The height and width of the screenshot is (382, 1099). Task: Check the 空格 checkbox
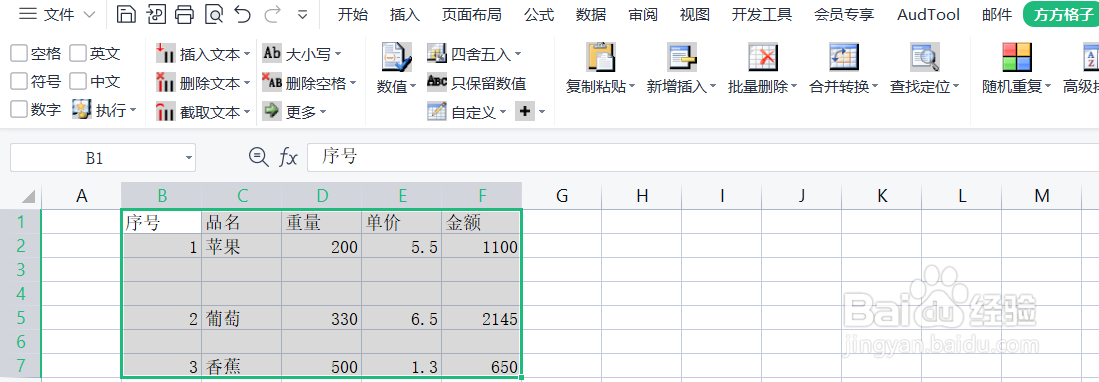(x=19, y=53)
